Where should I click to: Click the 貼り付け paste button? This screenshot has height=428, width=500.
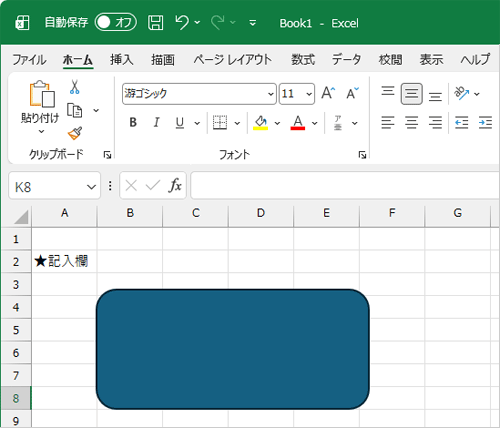[x=40, y=107]
